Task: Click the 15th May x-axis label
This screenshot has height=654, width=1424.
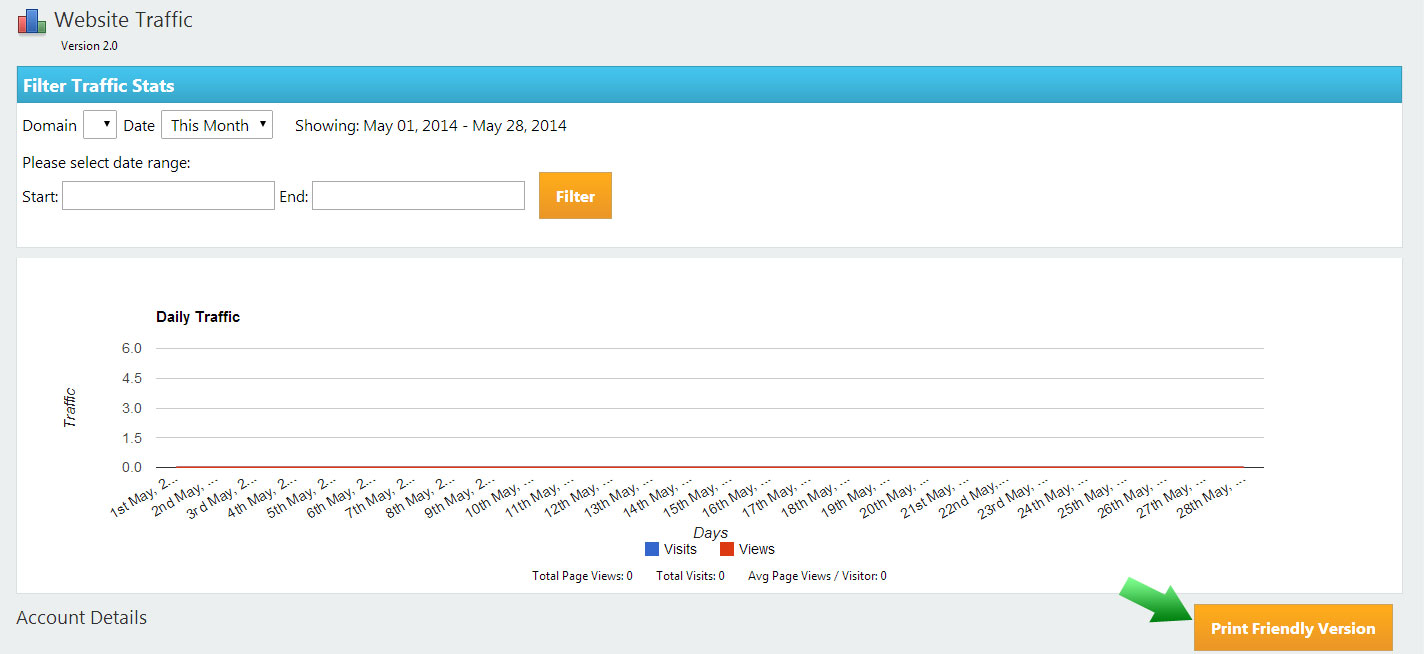Action: pos(697,497)
